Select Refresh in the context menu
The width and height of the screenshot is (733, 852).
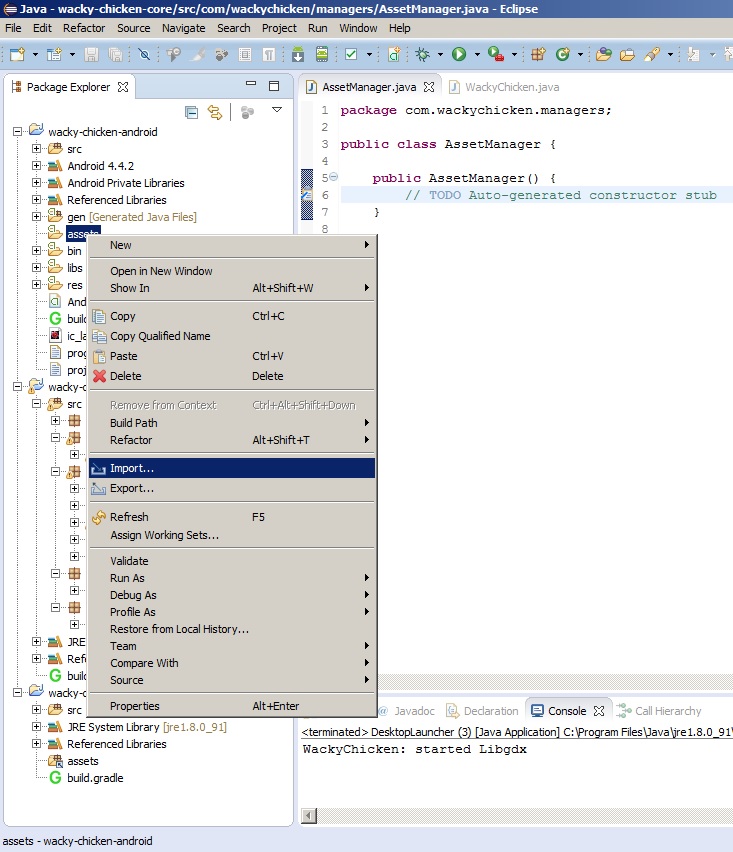click(232, 517)
